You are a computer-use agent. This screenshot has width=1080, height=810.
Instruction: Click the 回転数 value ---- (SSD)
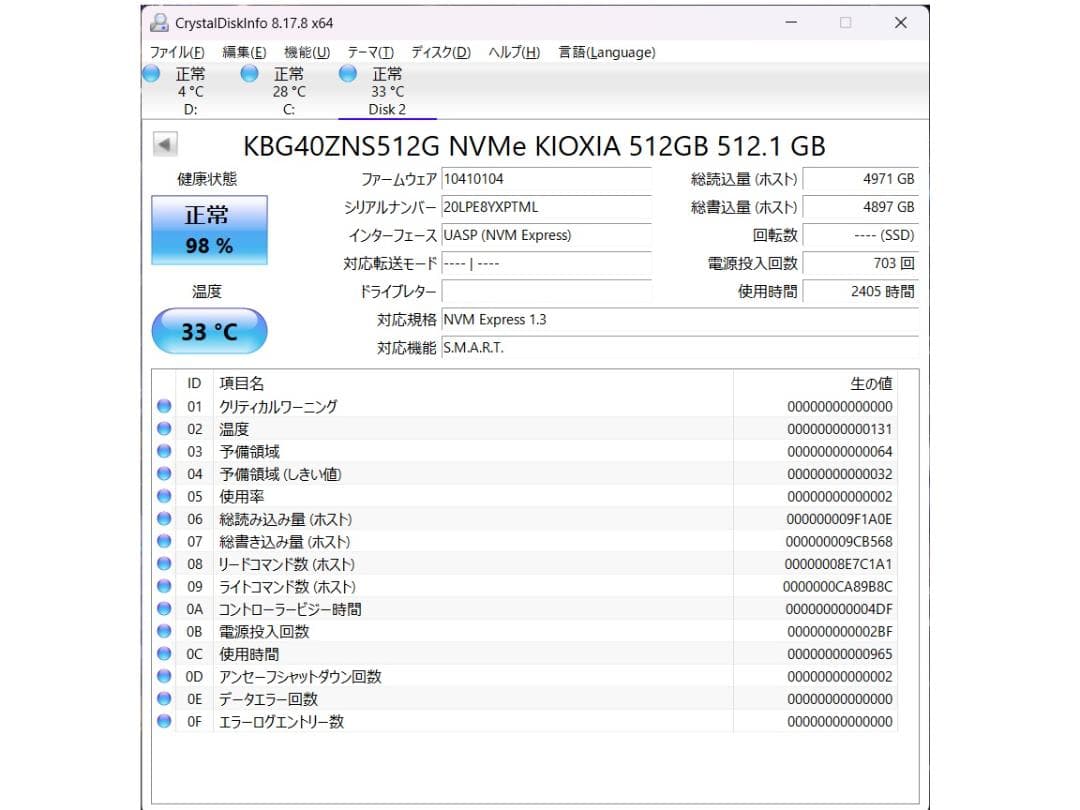(861, 236)
